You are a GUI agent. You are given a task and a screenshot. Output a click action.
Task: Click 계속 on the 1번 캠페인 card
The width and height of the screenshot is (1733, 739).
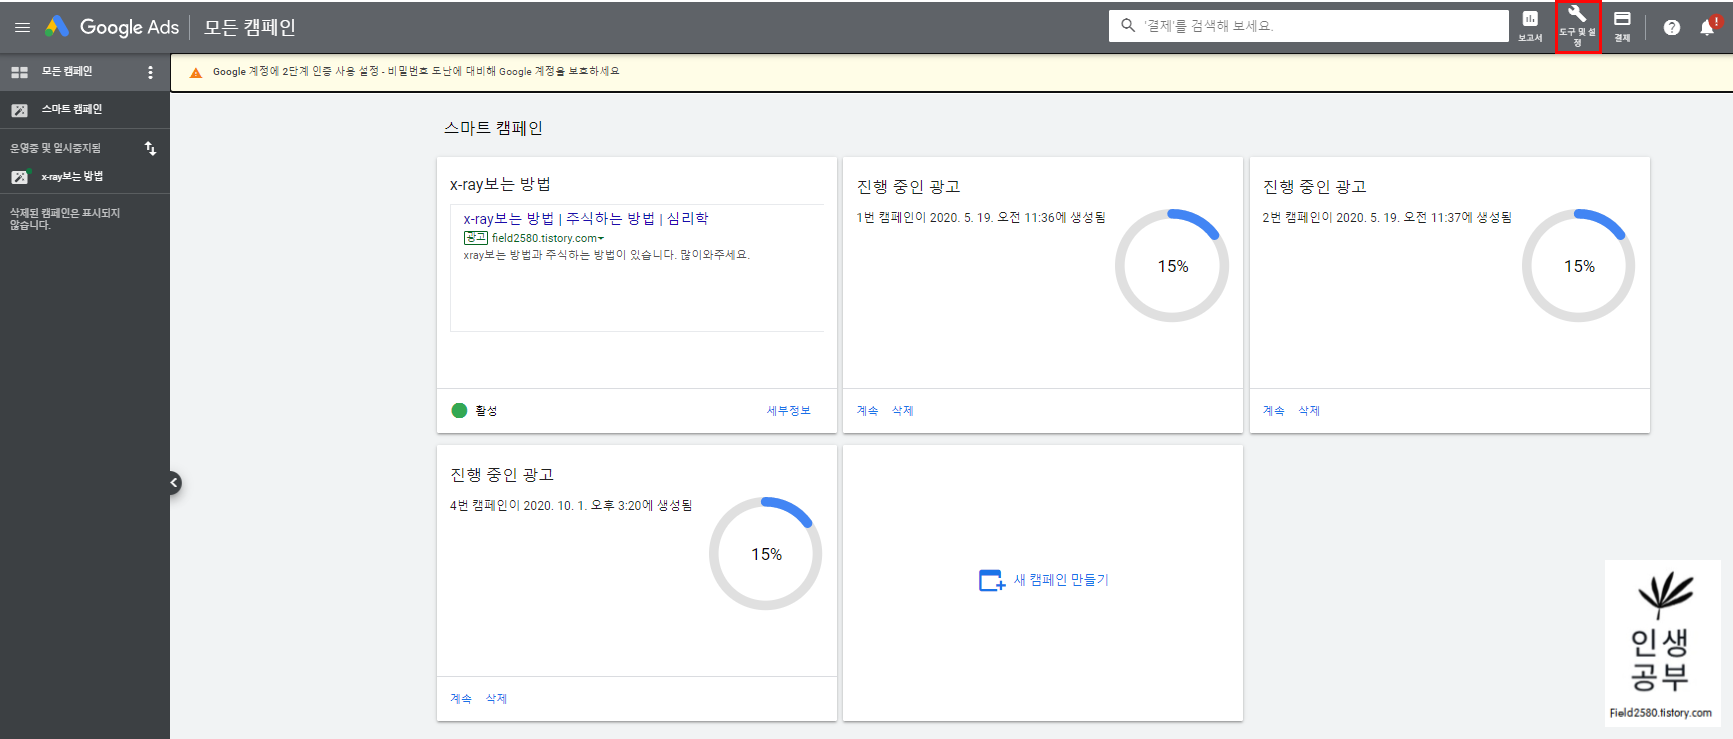pyautogui.click(x=867, y=410)
